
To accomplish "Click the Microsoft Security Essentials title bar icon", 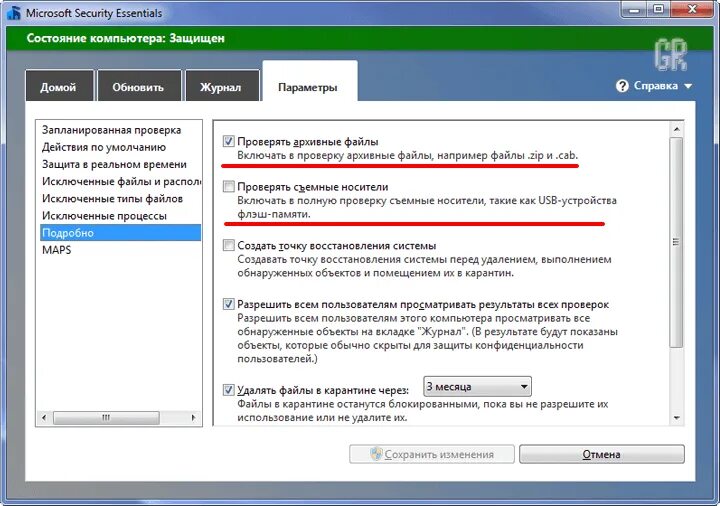I will pos(14,13).
